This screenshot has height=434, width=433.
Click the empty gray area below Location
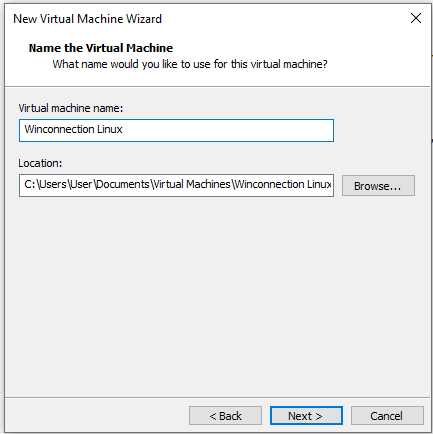(x=217, y=293)
